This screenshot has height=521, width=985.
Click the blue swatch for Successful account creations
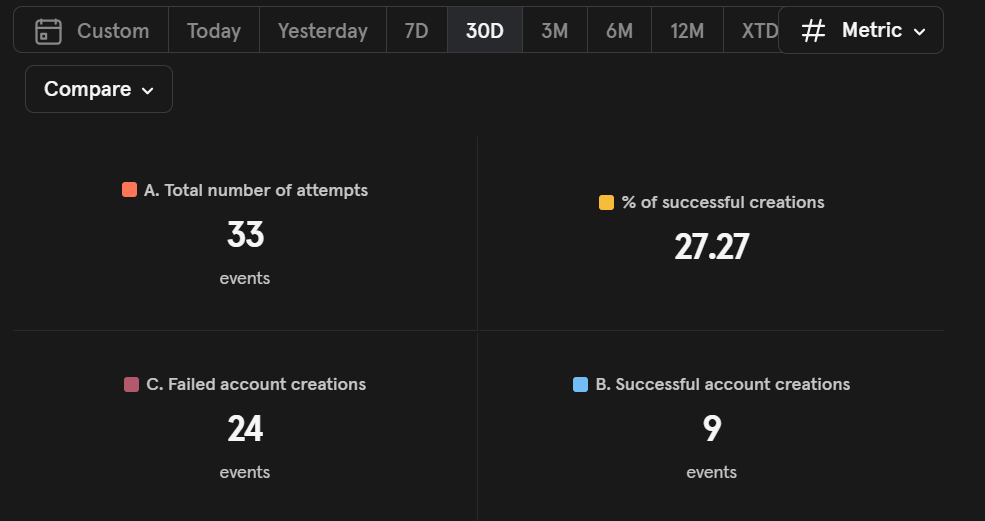click(x=580, y=385)
